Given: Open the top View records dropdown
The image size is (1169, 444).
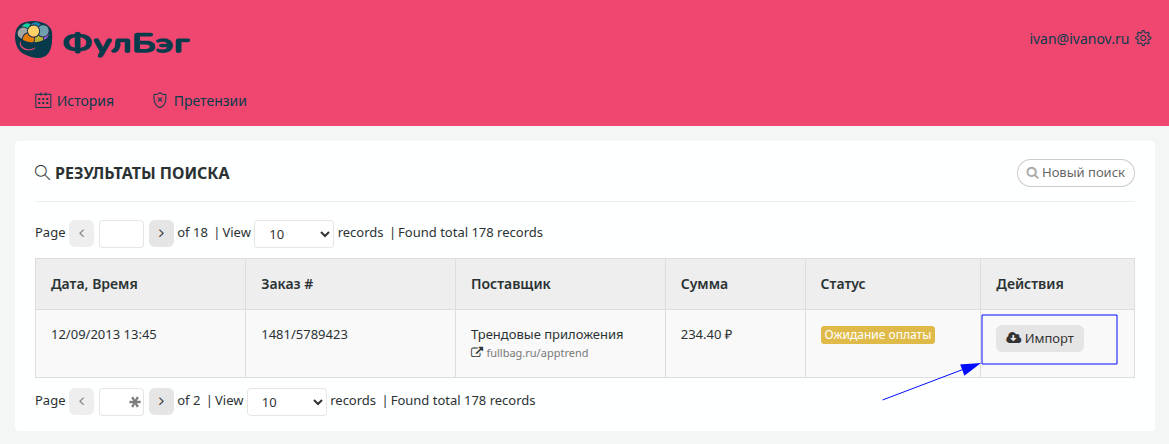Looking at the screenshot, I should 294,234.
